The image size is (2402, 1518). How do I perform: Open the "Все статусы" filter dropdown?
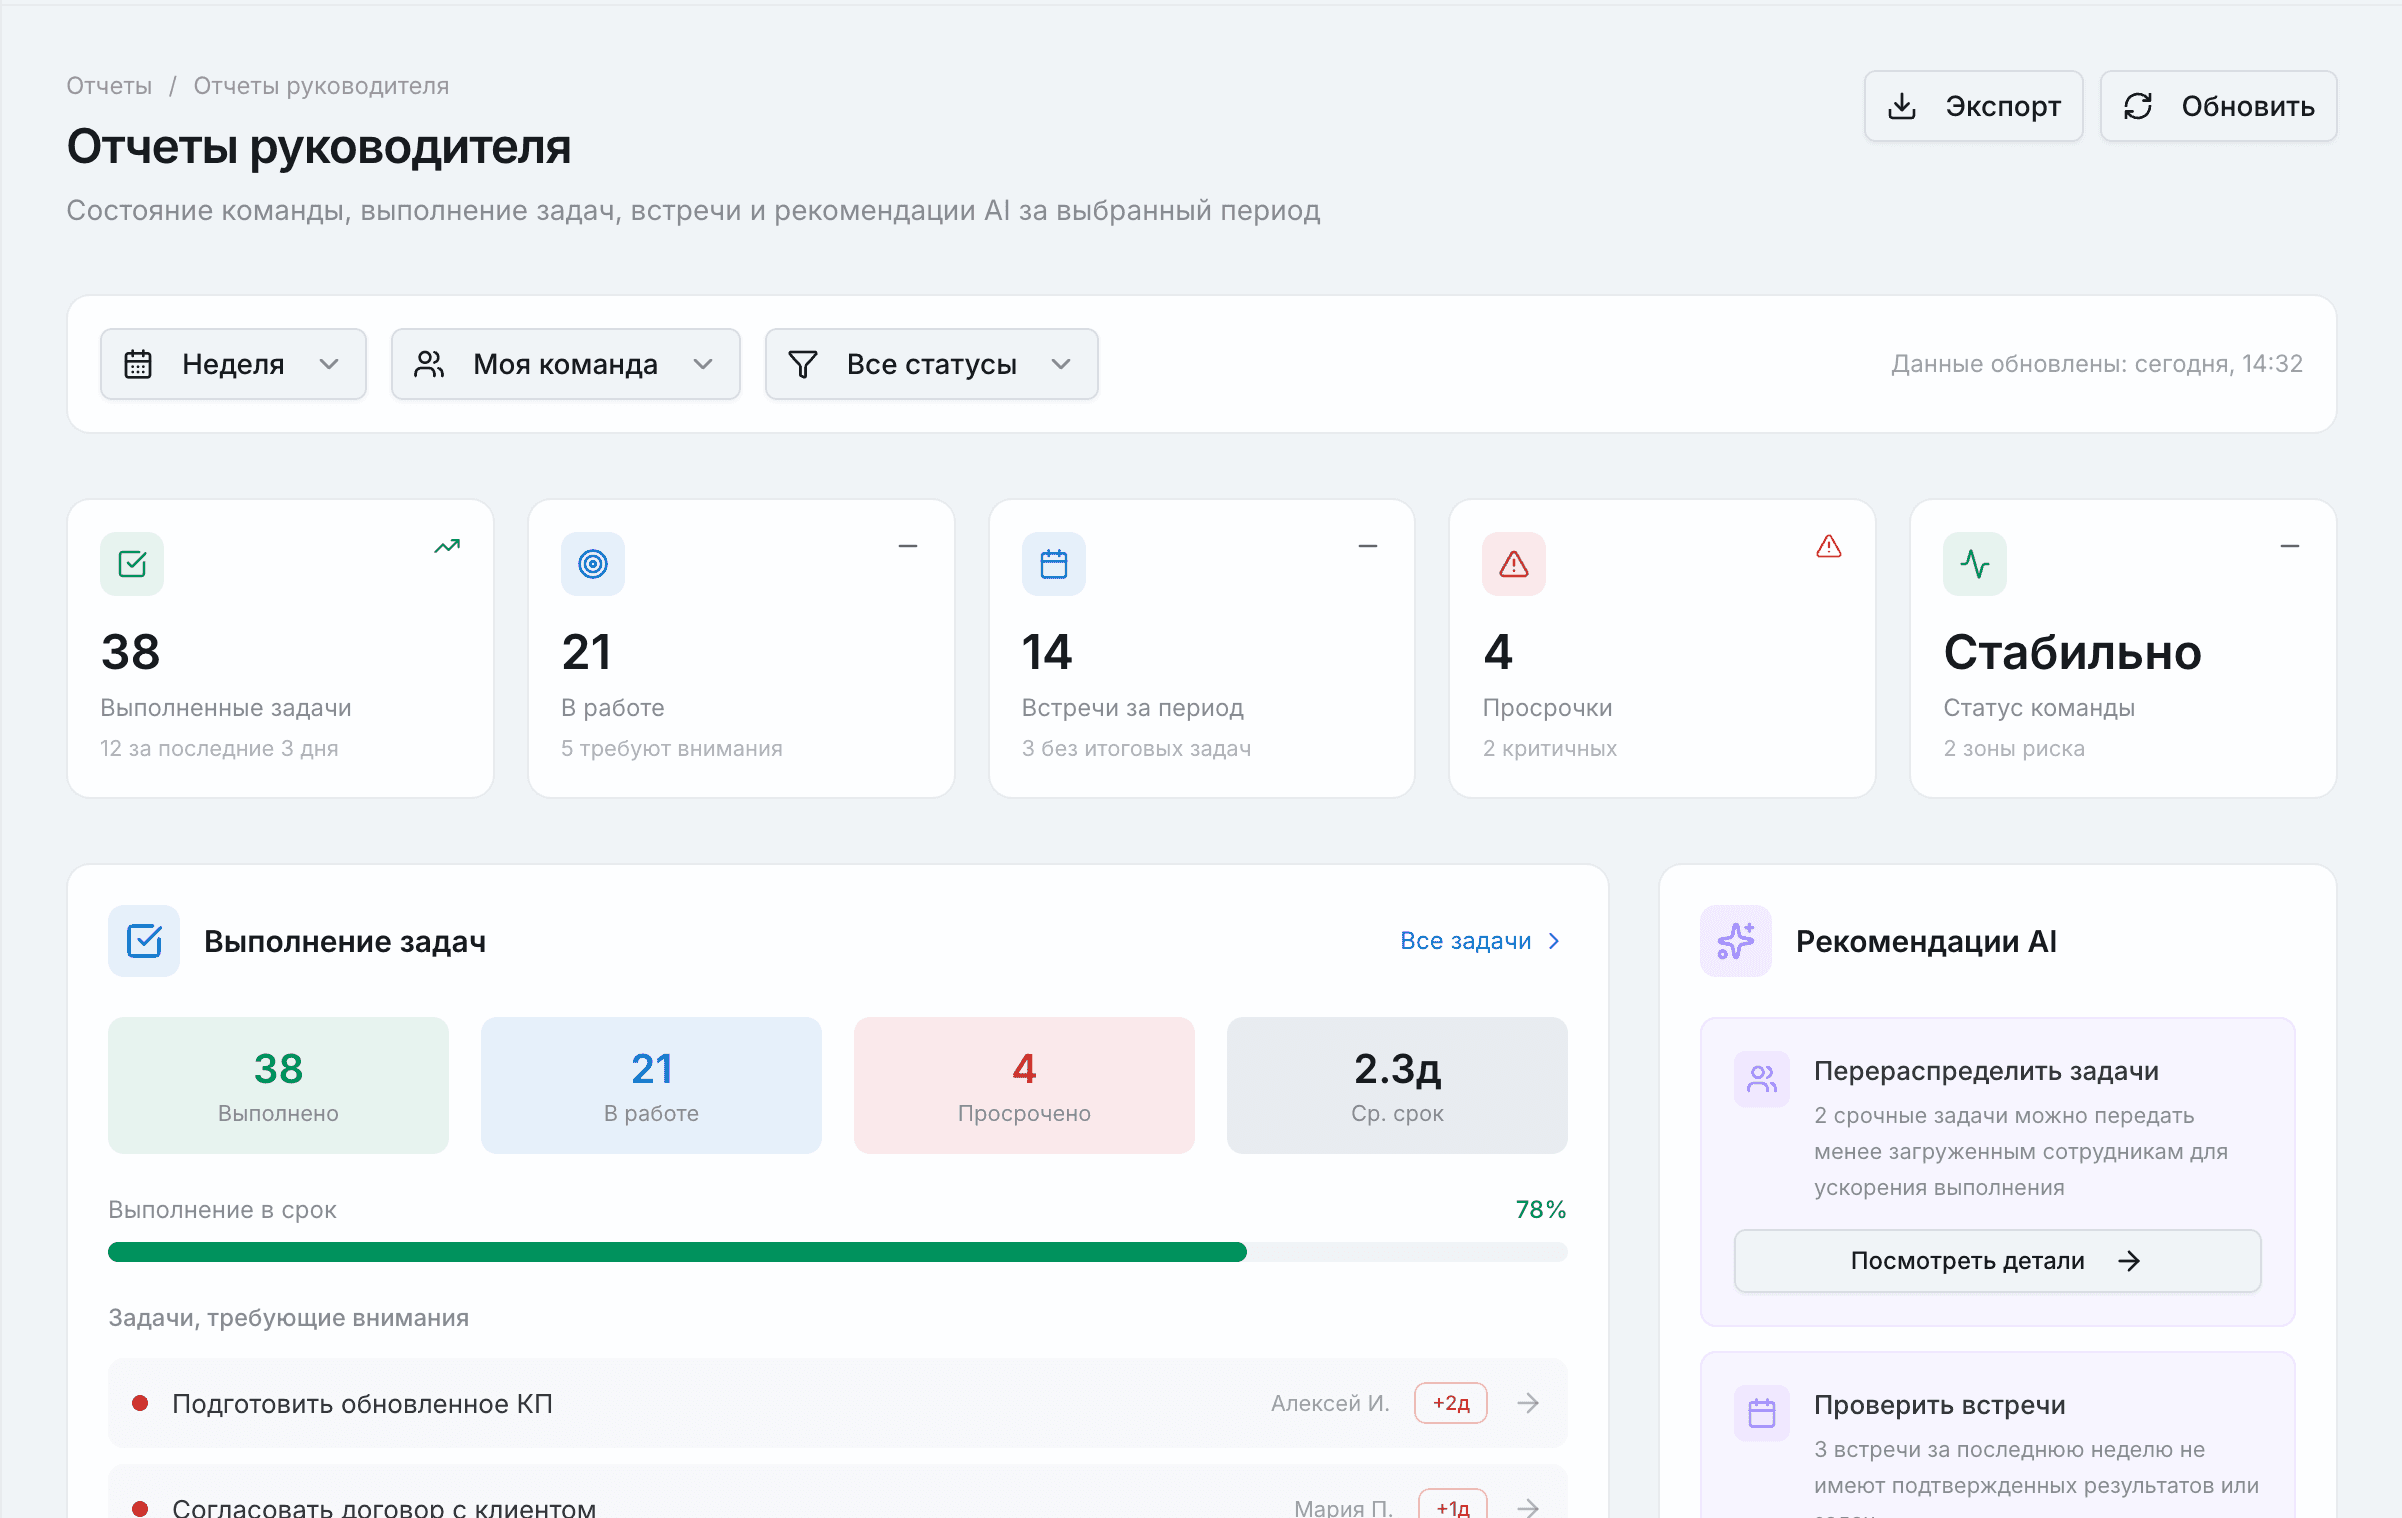[930, 364]
